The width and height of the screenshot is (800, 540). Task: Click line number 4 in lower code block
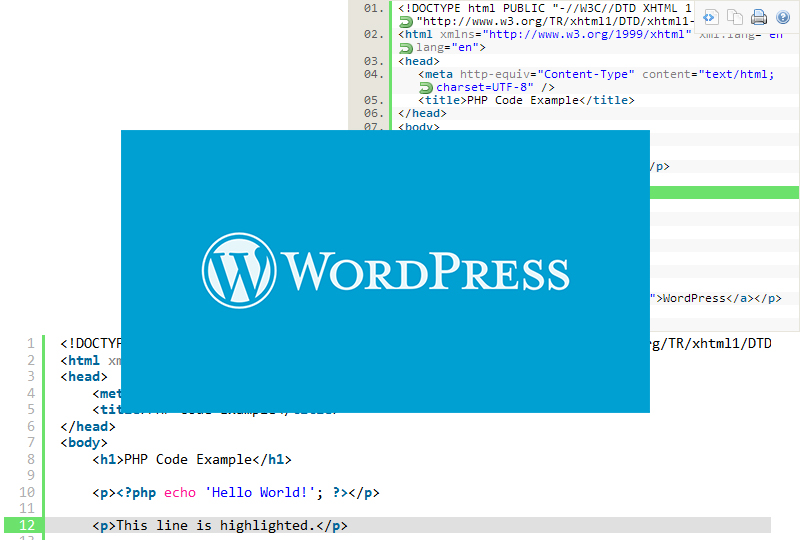[31, 393]
